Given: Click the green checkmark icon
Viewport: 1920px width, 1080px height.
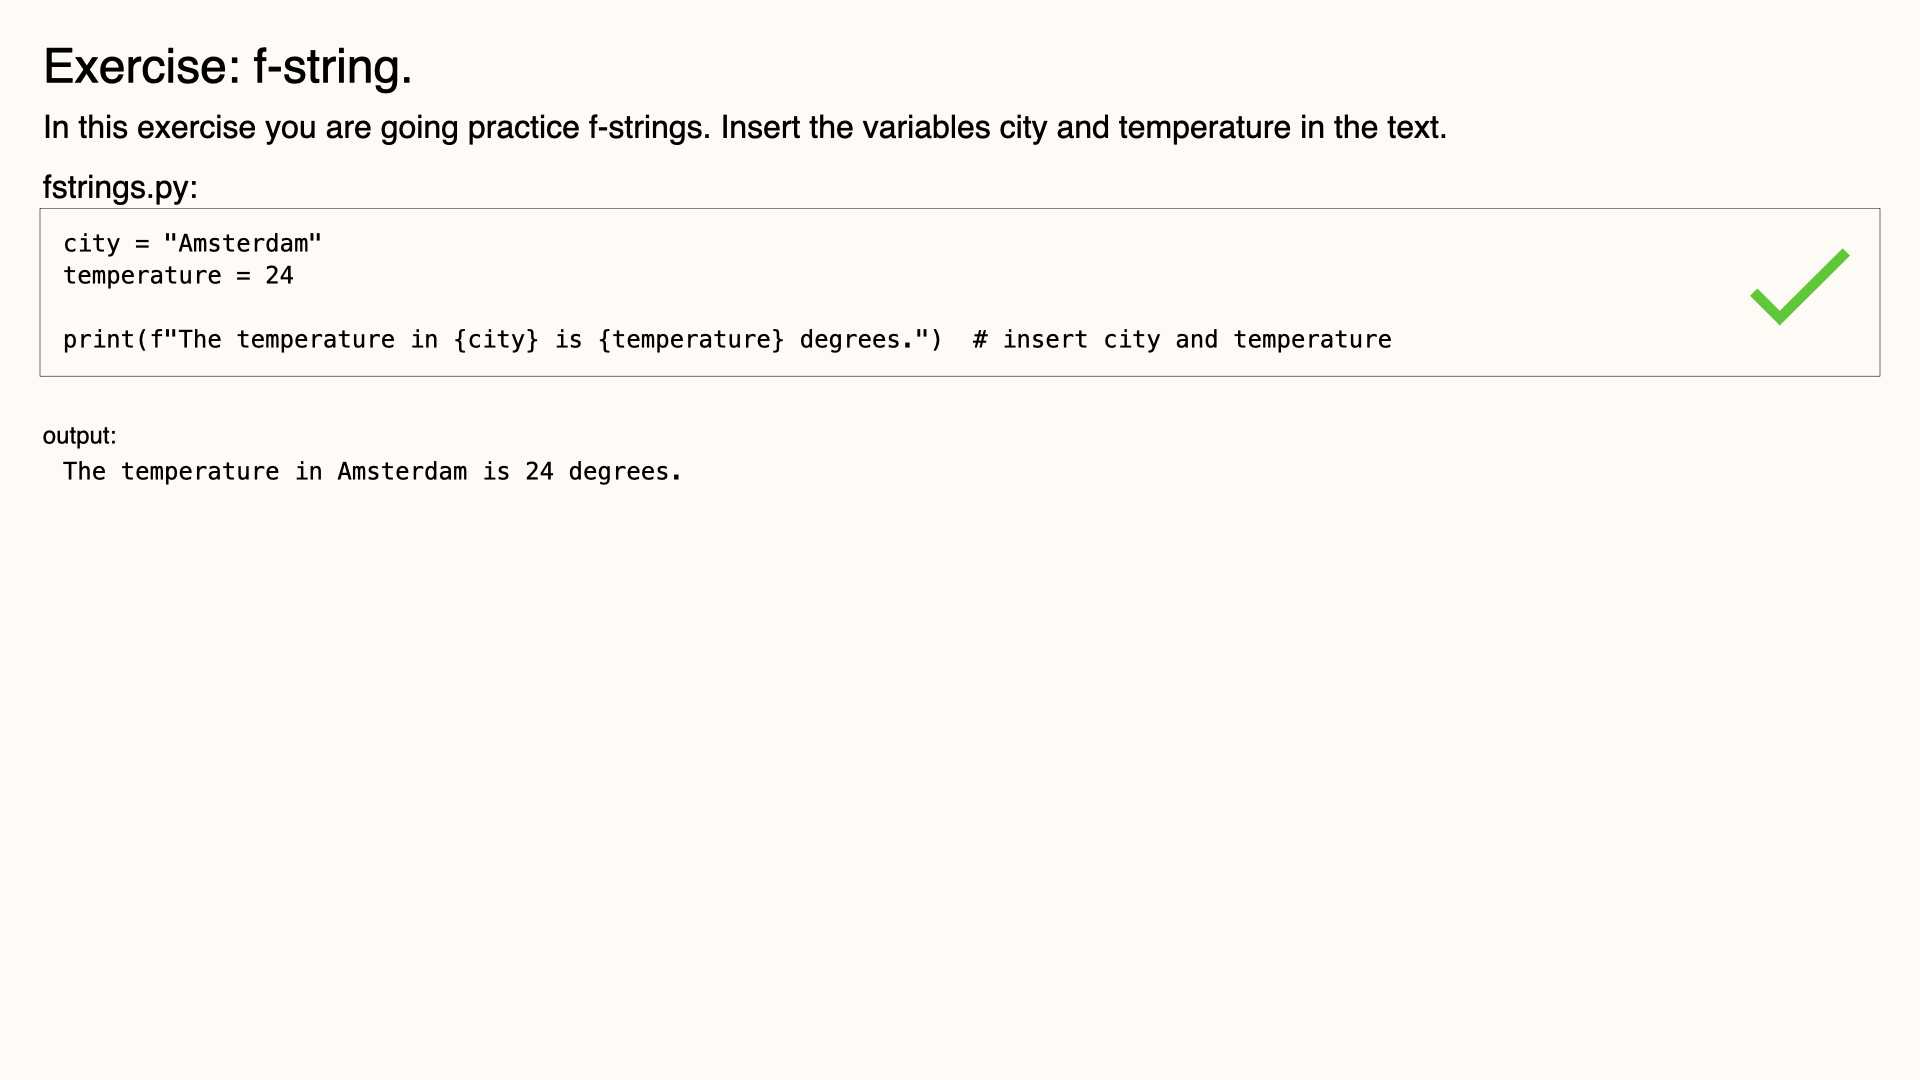Looking at the screenshot, I should pos(1800,287).
